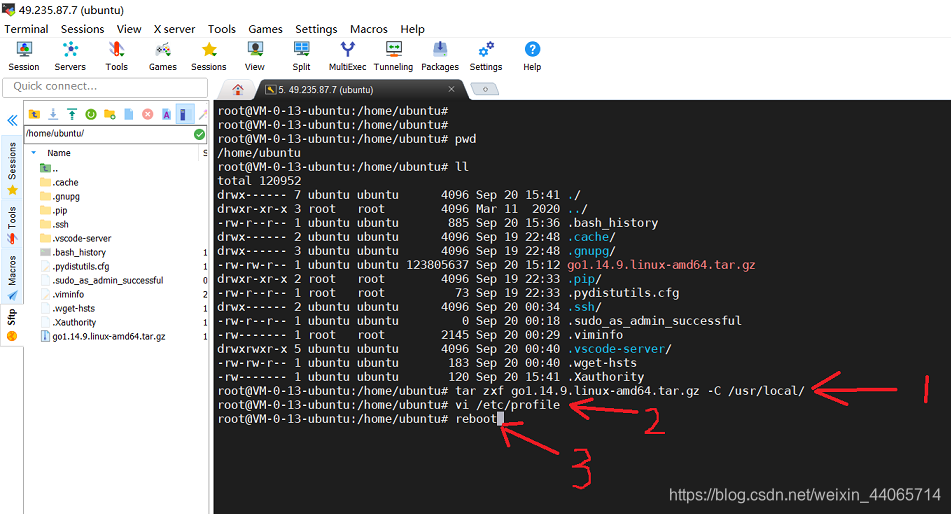Viewport: 951px width, 514px height.
Task: Select the .pydistutils.cfg file
Action: tap(75, 266)
